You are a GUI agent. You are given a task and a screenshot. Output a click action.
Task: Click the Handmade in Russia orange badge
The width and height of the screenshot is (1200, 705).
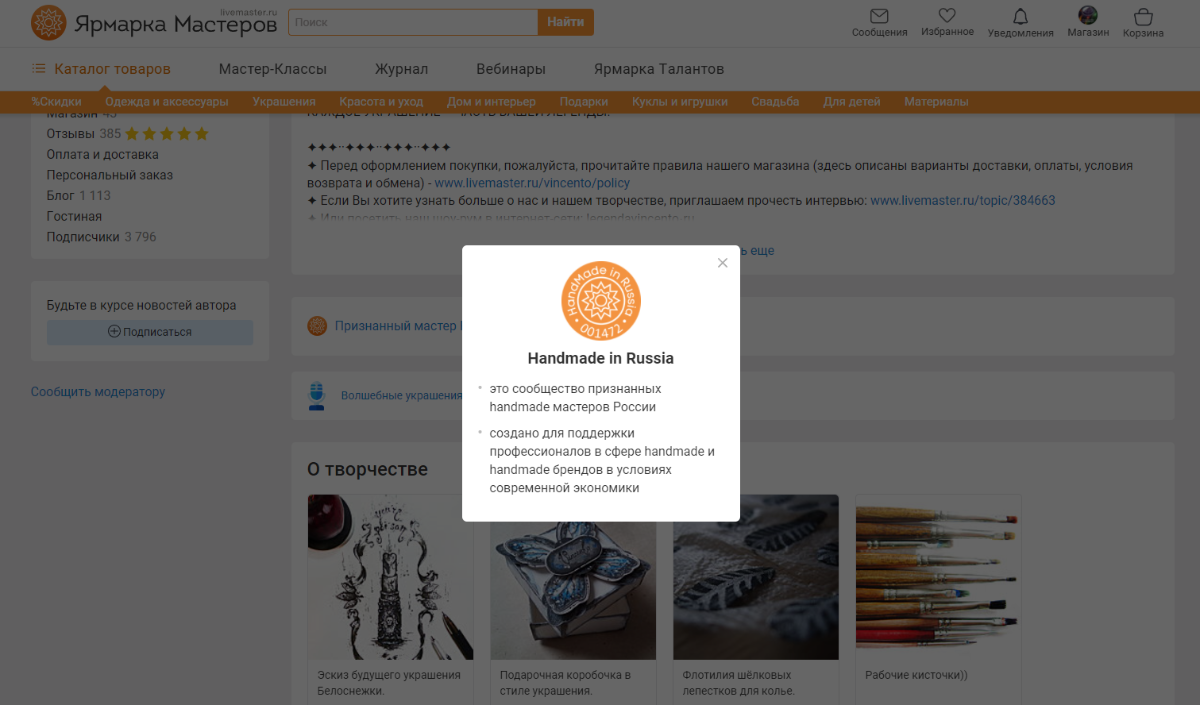point(601,300)
